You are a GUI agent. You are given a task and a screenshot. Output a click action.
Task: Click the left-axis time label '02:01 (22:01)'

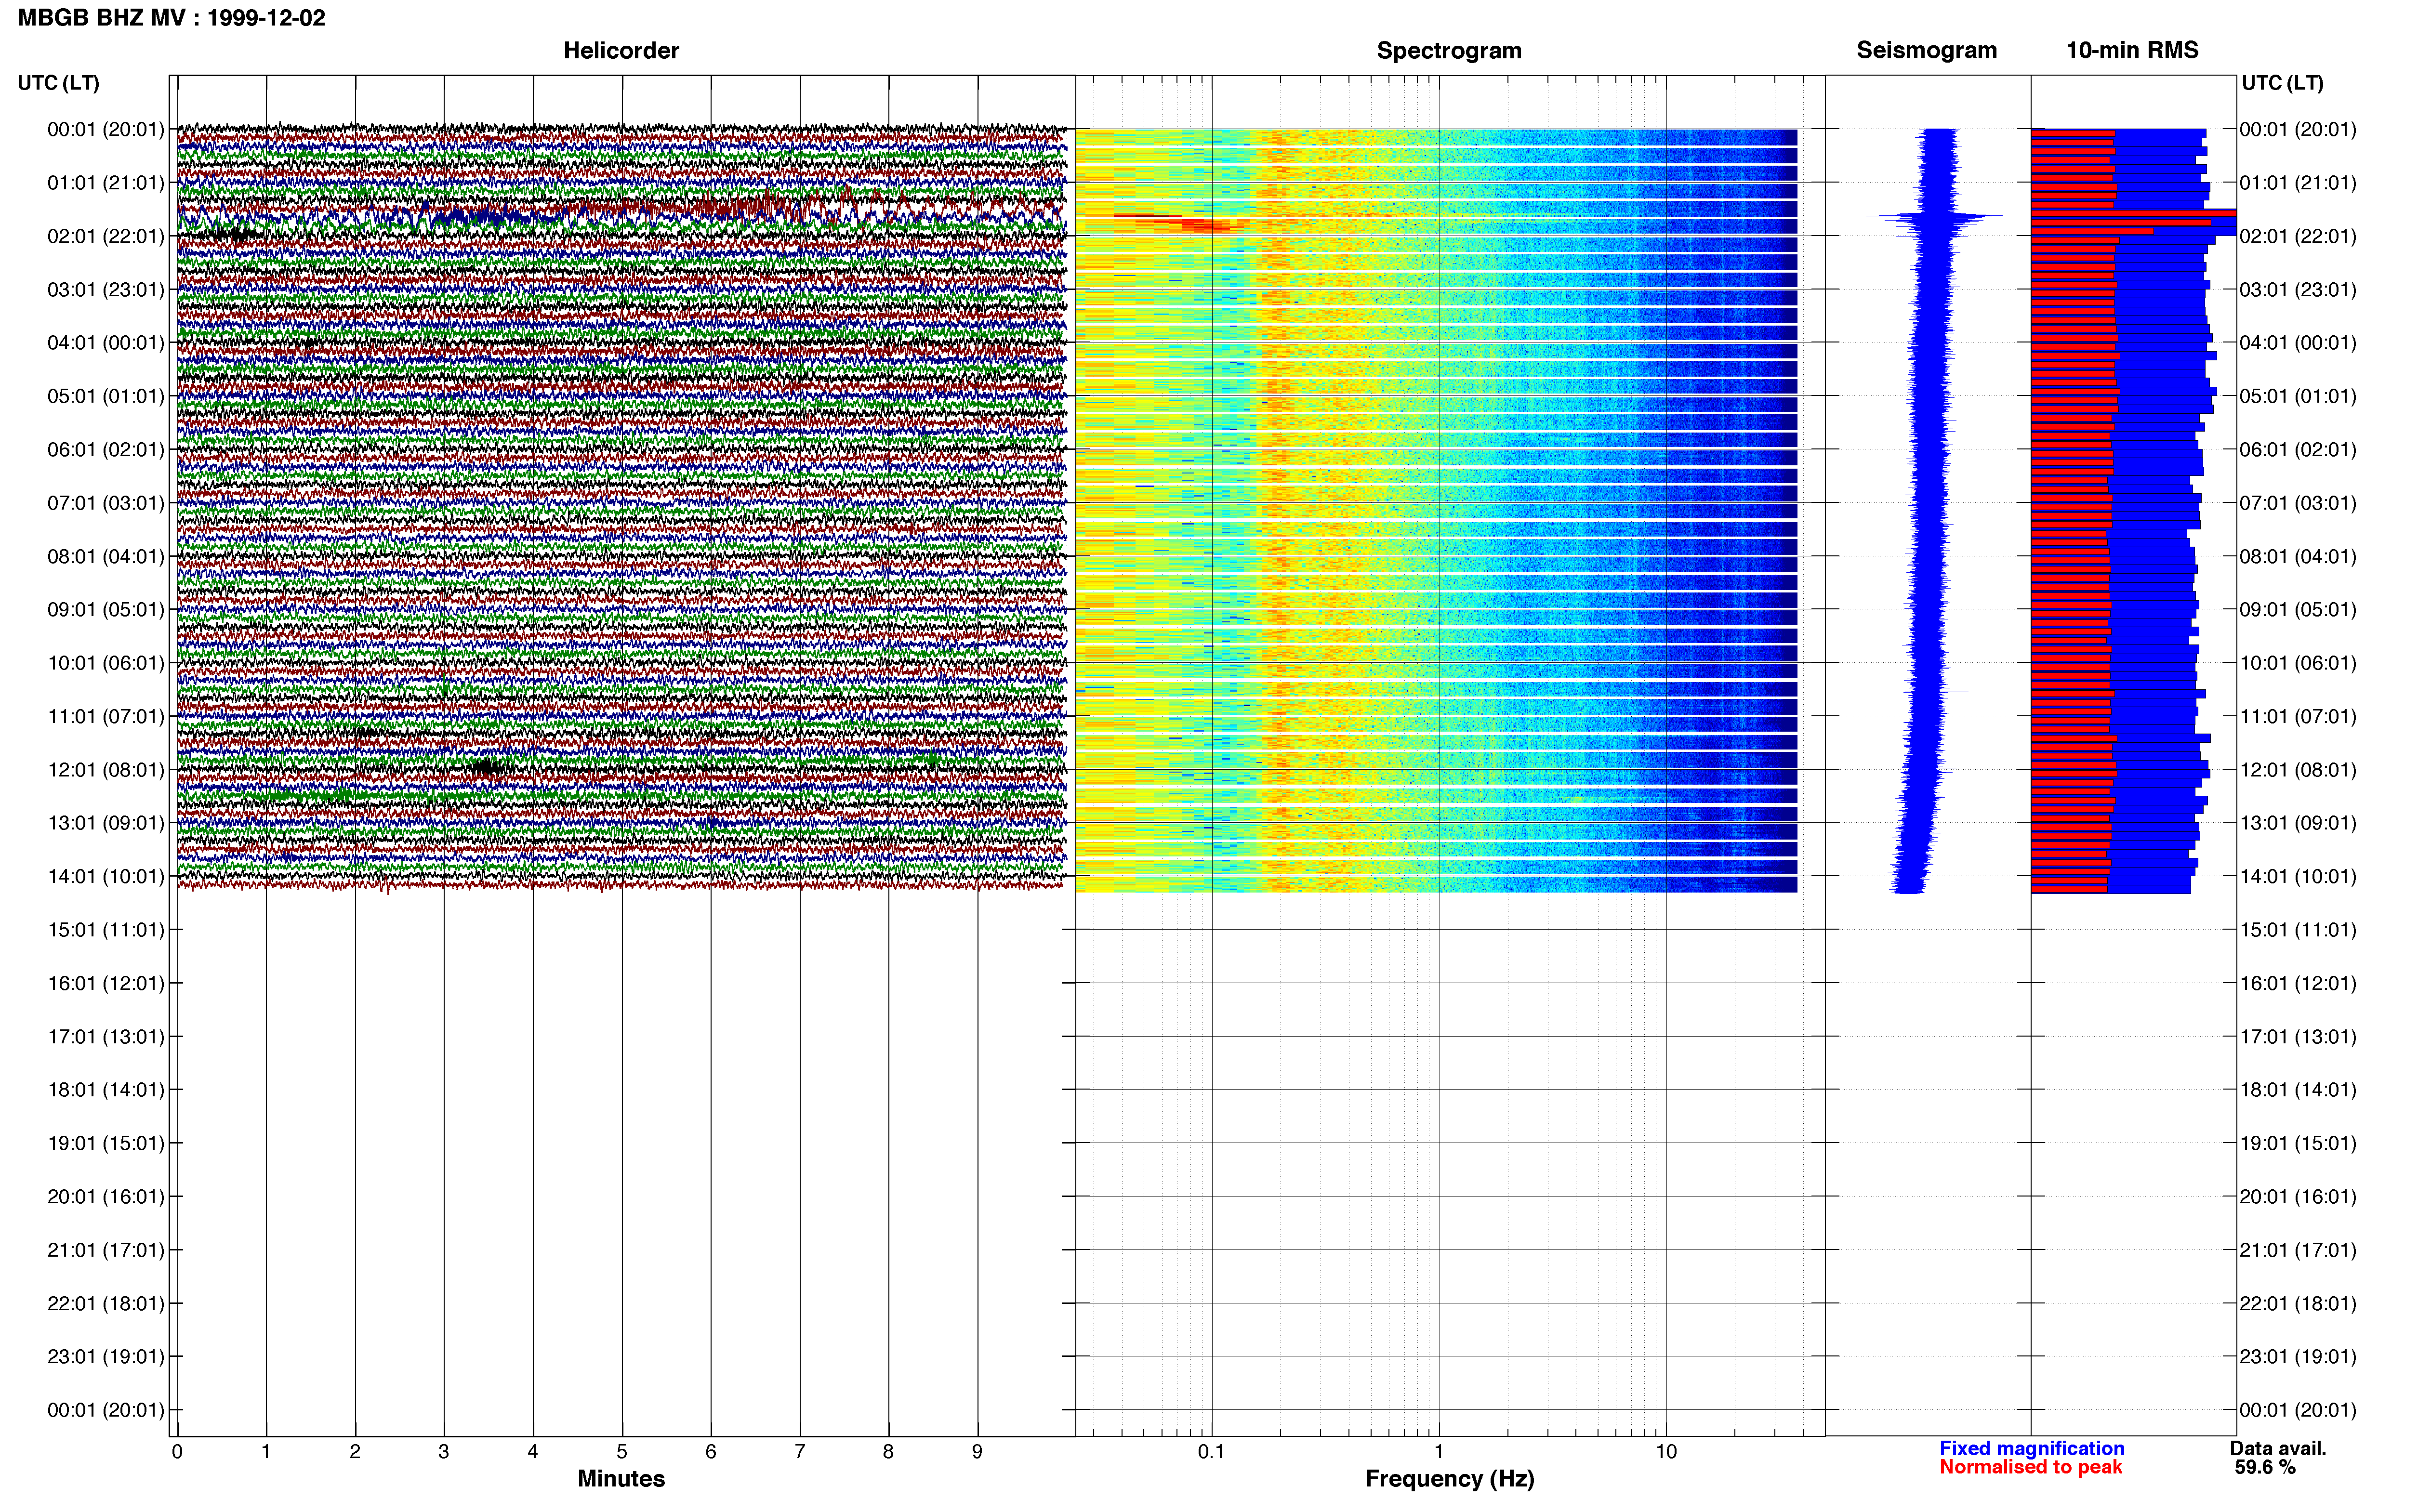105,236
